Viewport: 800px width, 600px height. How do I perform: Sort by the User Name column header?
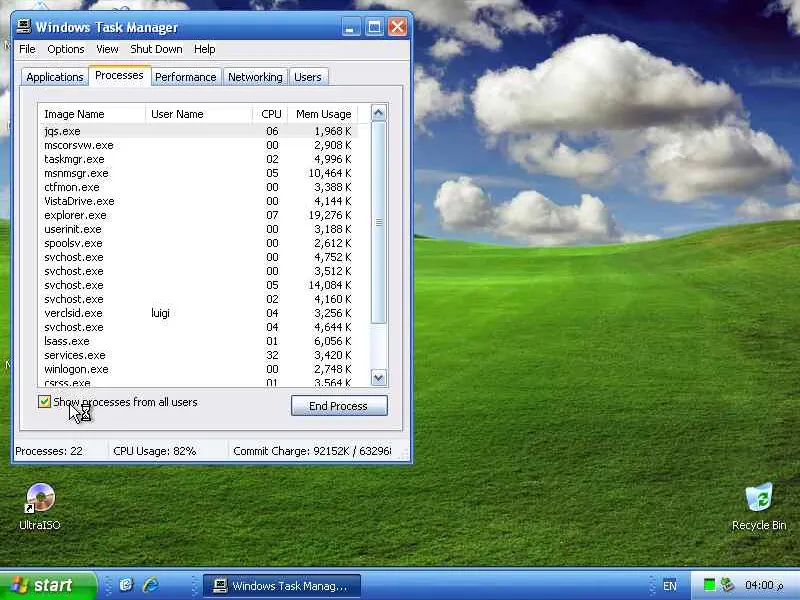pyautogui.click(x=199, y=114)
